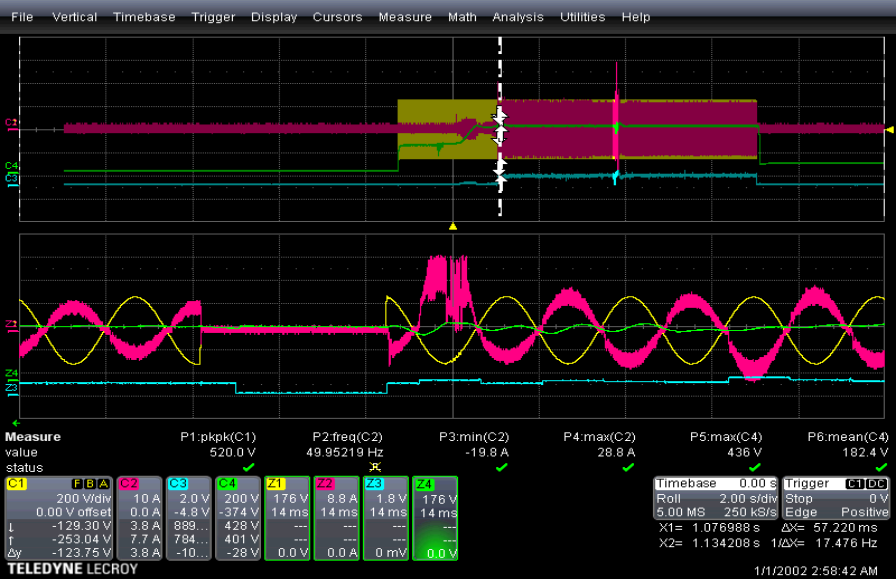Open the Timebase menu
896x579 pixels.
tap(144, 17)
